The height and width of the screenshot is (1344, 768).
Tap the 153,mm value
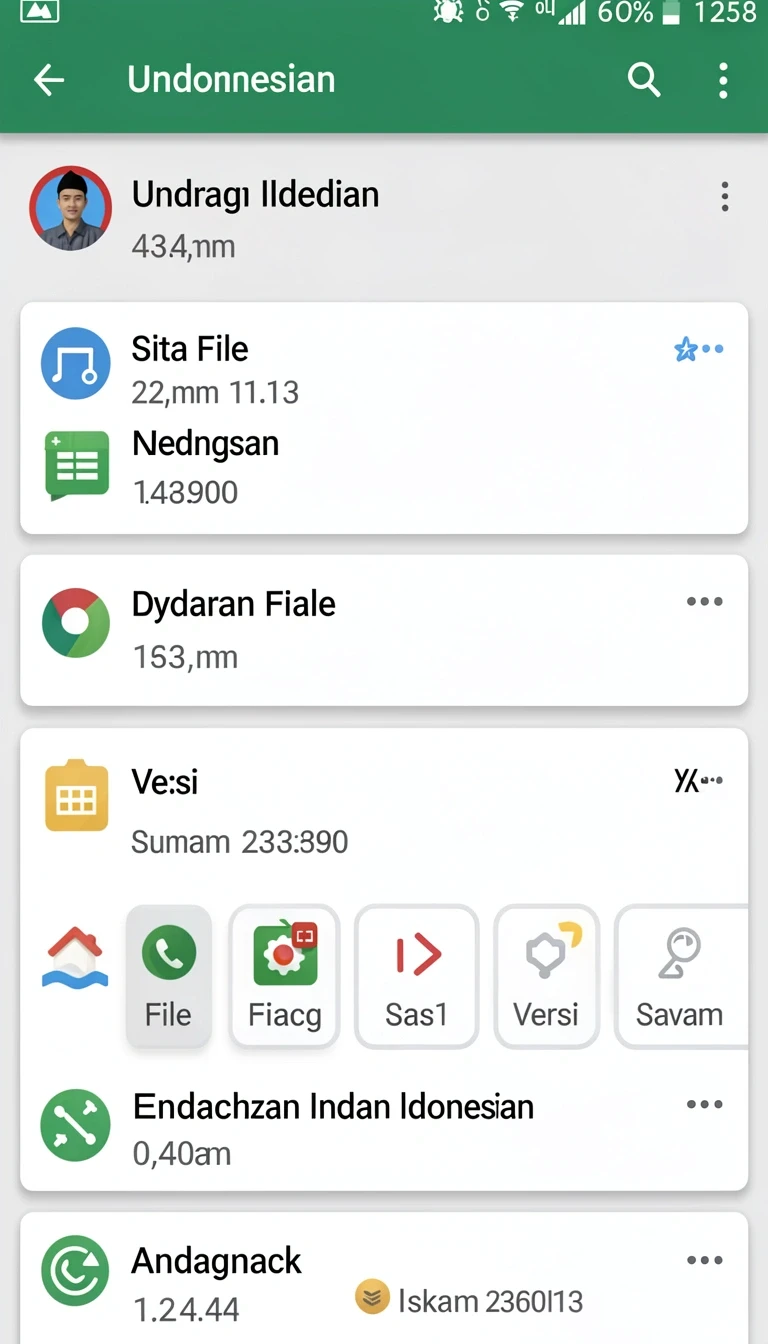[185, 657]
